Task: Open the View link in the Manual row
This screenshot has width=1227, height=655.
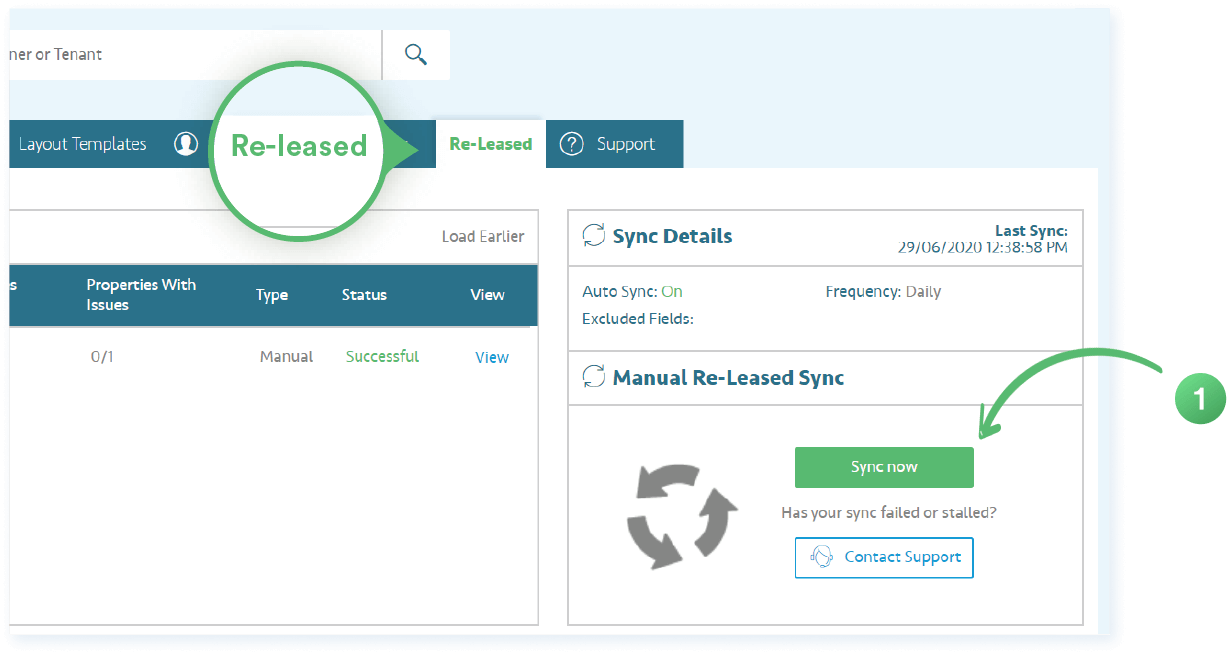Action: [492, 357]
